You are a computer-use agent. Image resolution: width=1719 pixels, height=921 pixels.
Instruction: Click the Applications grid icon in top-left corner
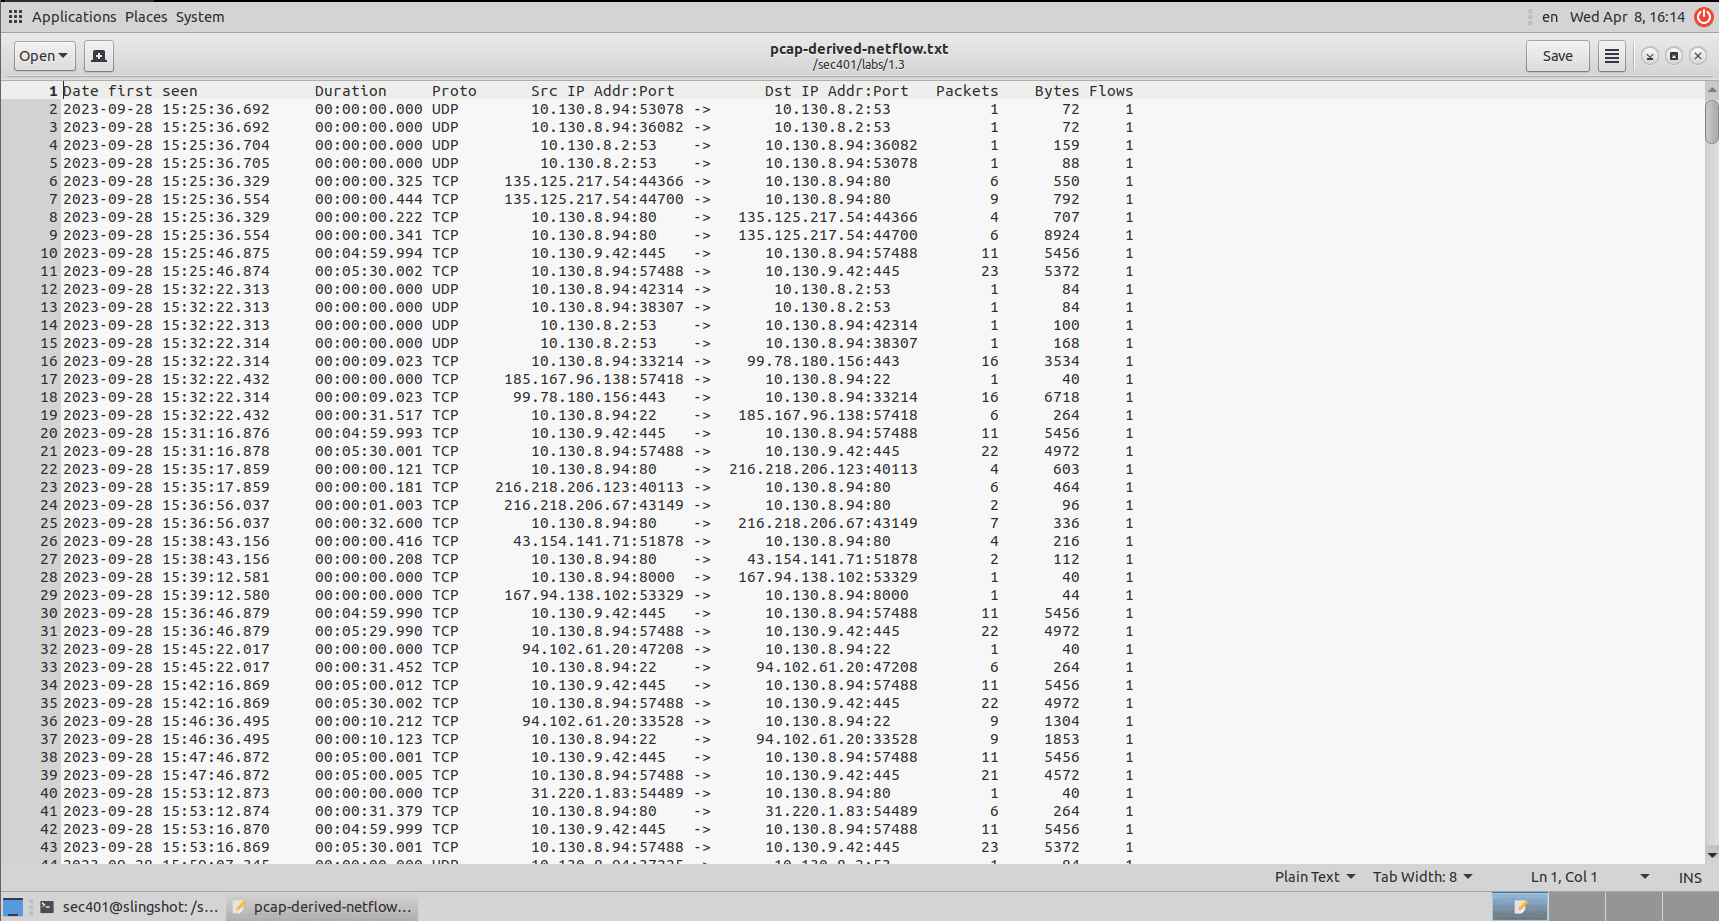click(14, 16)
